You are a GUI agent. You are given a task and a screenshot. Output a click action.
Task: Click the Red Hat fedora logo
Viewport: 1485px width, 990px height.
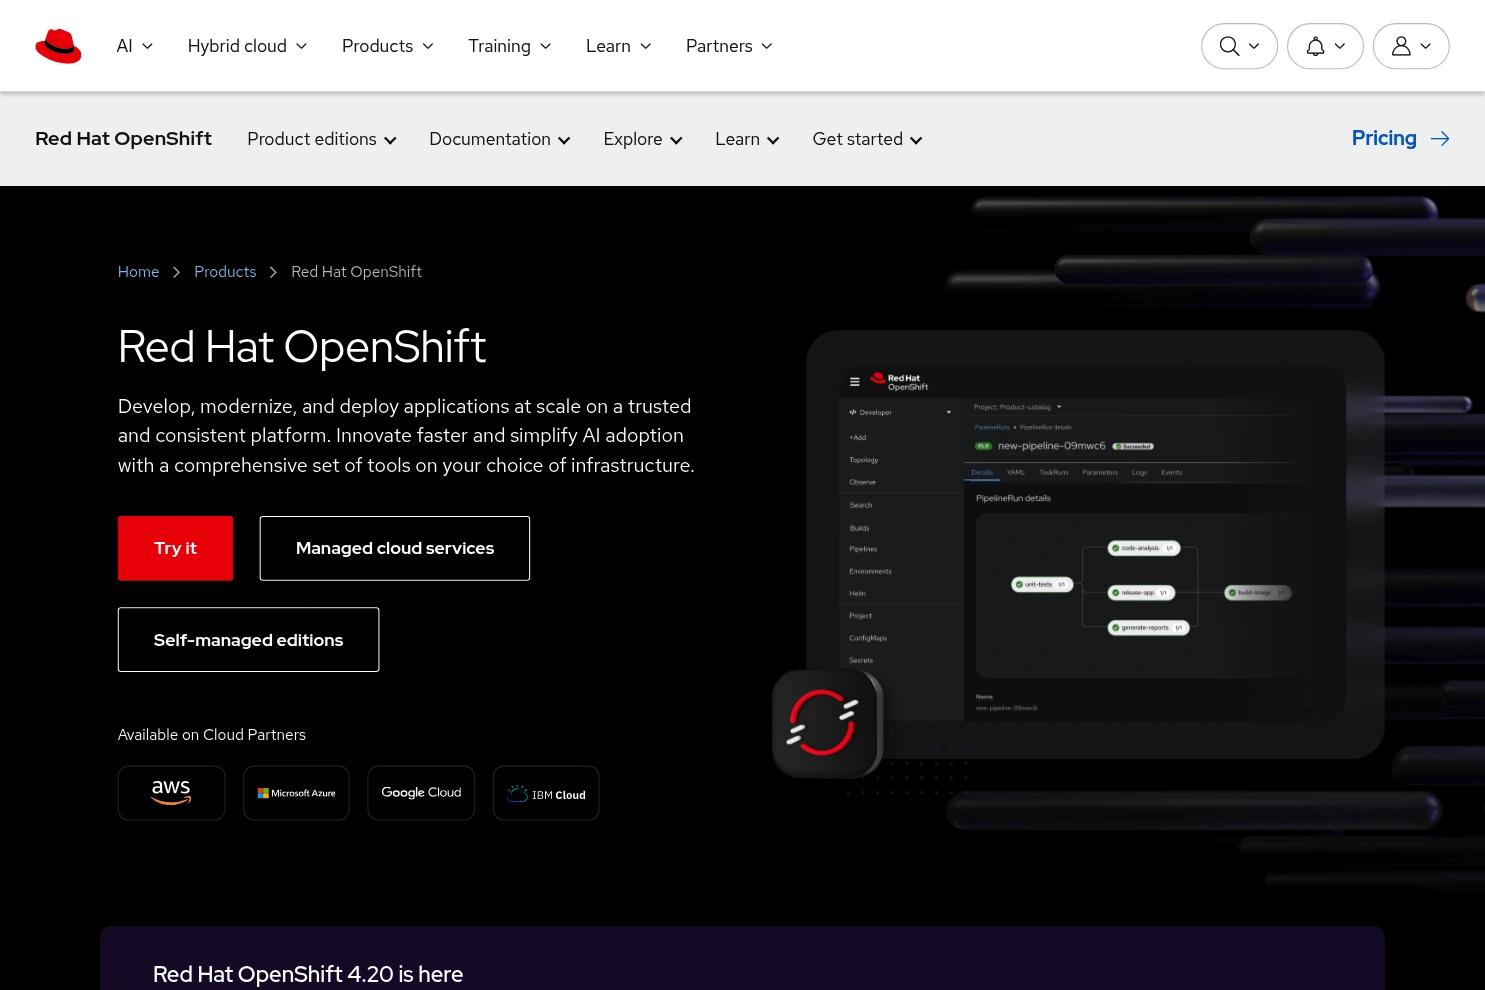[x=58, y=46]
